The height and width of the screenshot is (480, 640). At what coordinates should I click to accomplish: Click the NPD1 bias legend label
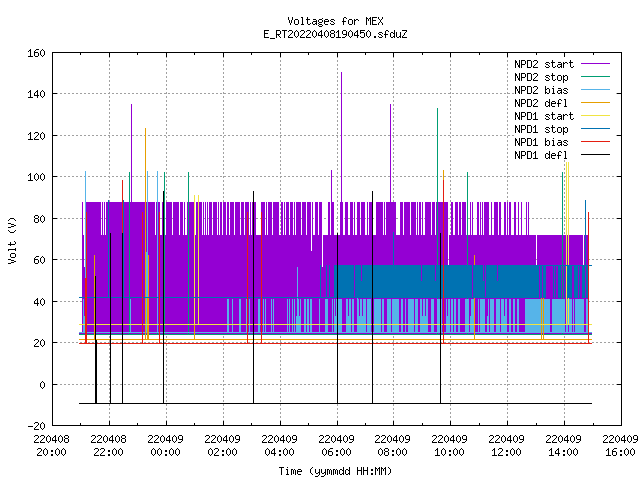541,142
